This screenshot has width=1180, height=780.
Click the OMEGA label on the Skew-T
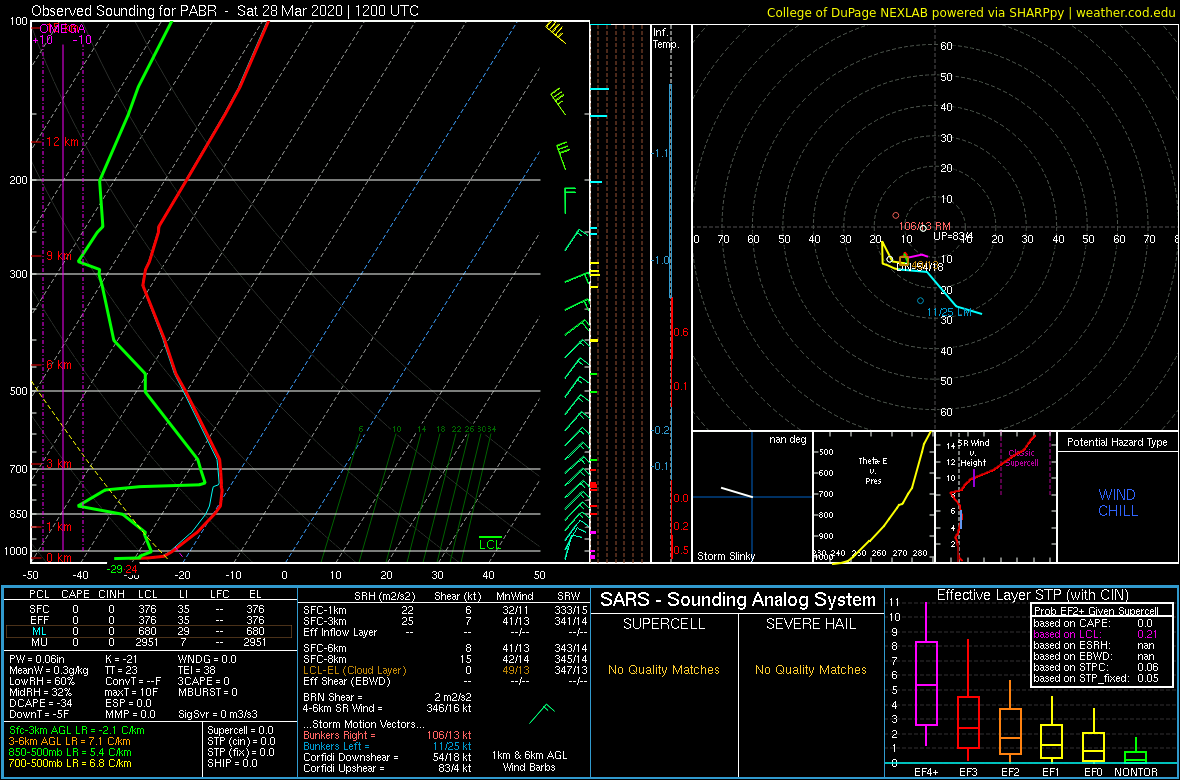[62, 29]
